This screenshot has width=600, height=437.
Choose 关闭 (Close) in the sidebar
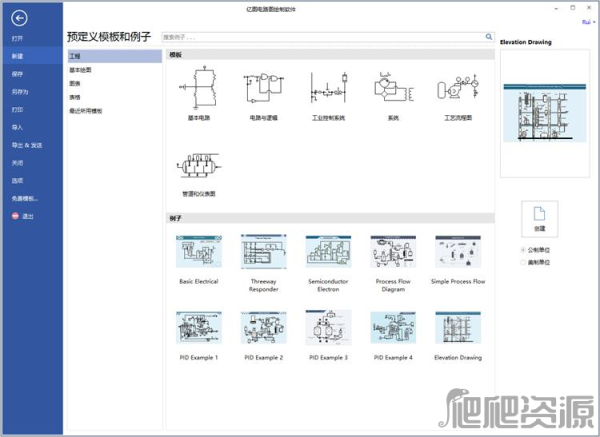point(17,163)
